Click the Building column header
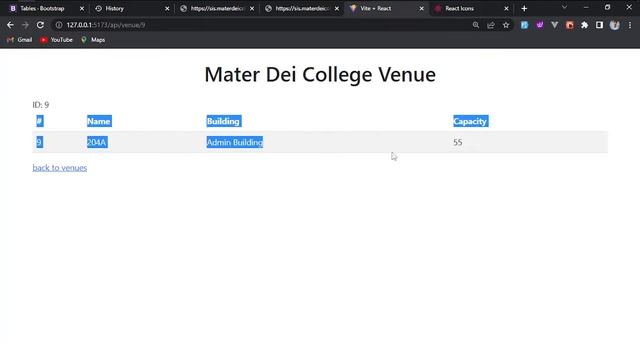 (224, 121)
